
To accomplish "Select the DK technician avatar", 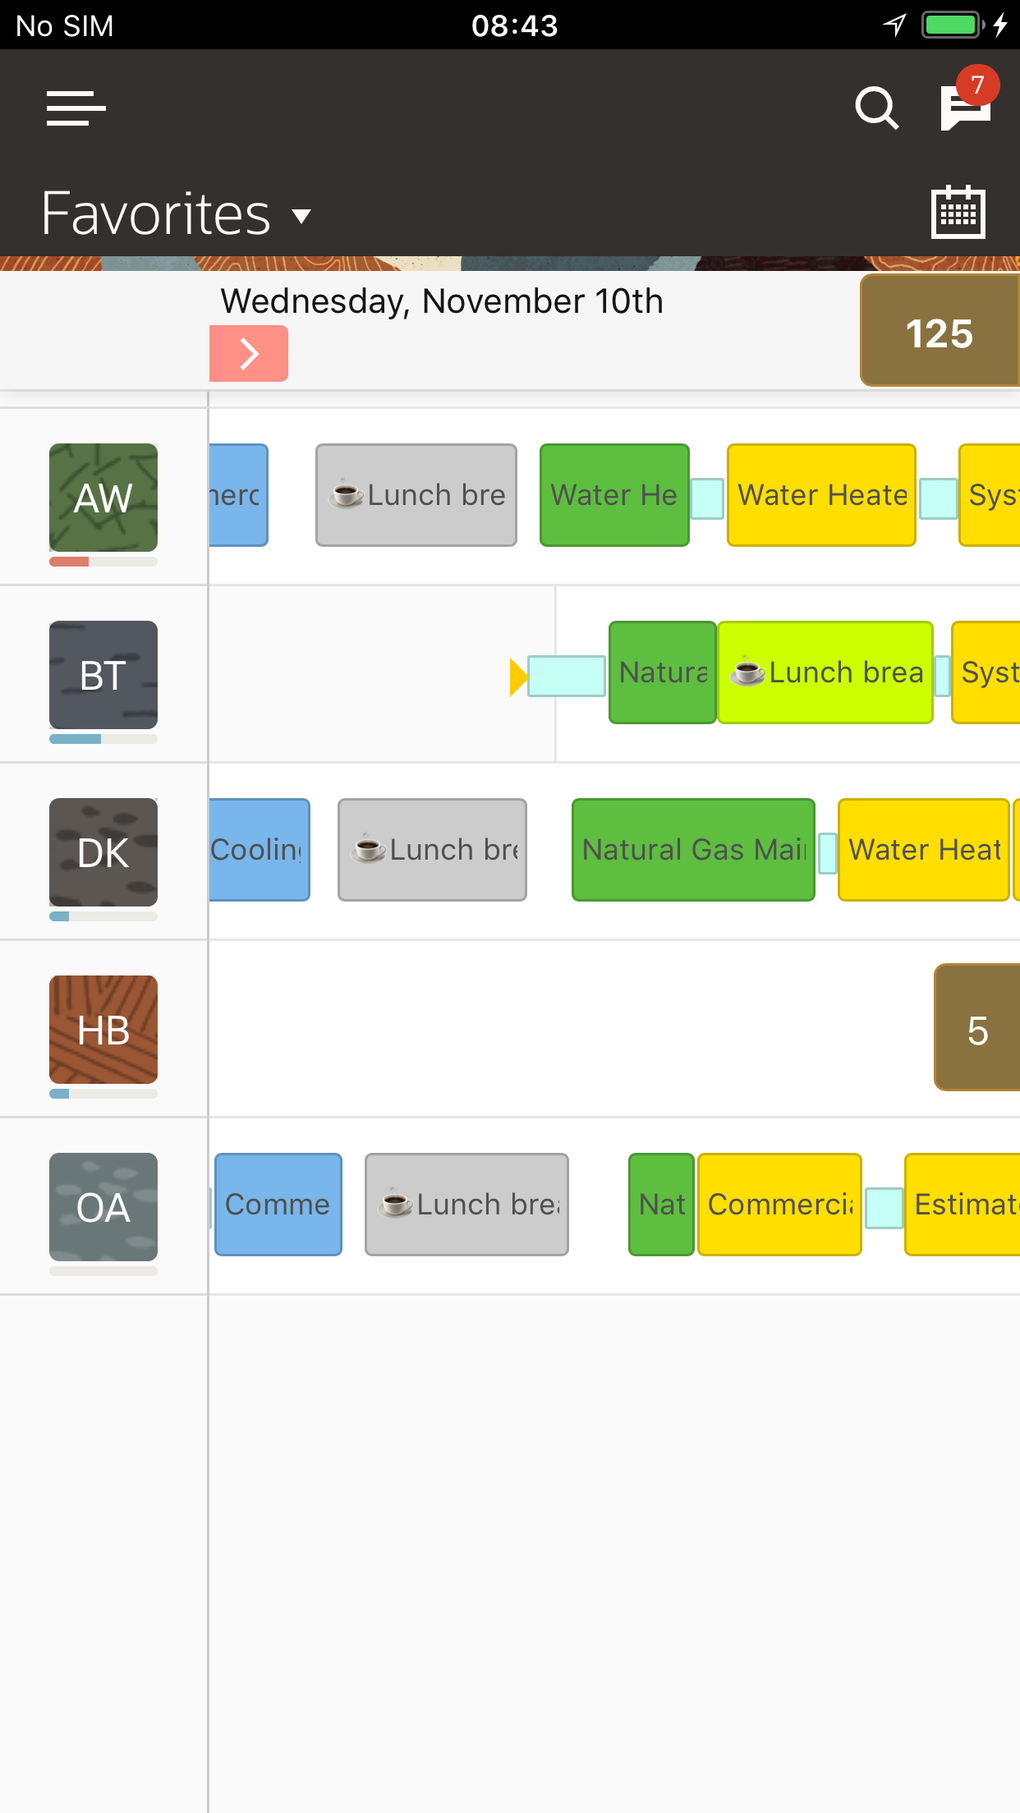I will click(x=103, y=852).
